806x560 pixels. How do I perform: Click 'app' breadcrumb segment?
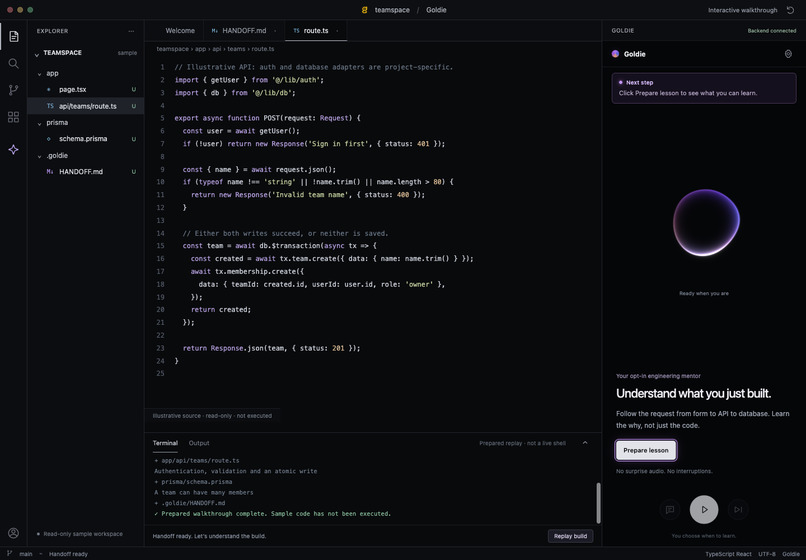click(x=200, y=49)
